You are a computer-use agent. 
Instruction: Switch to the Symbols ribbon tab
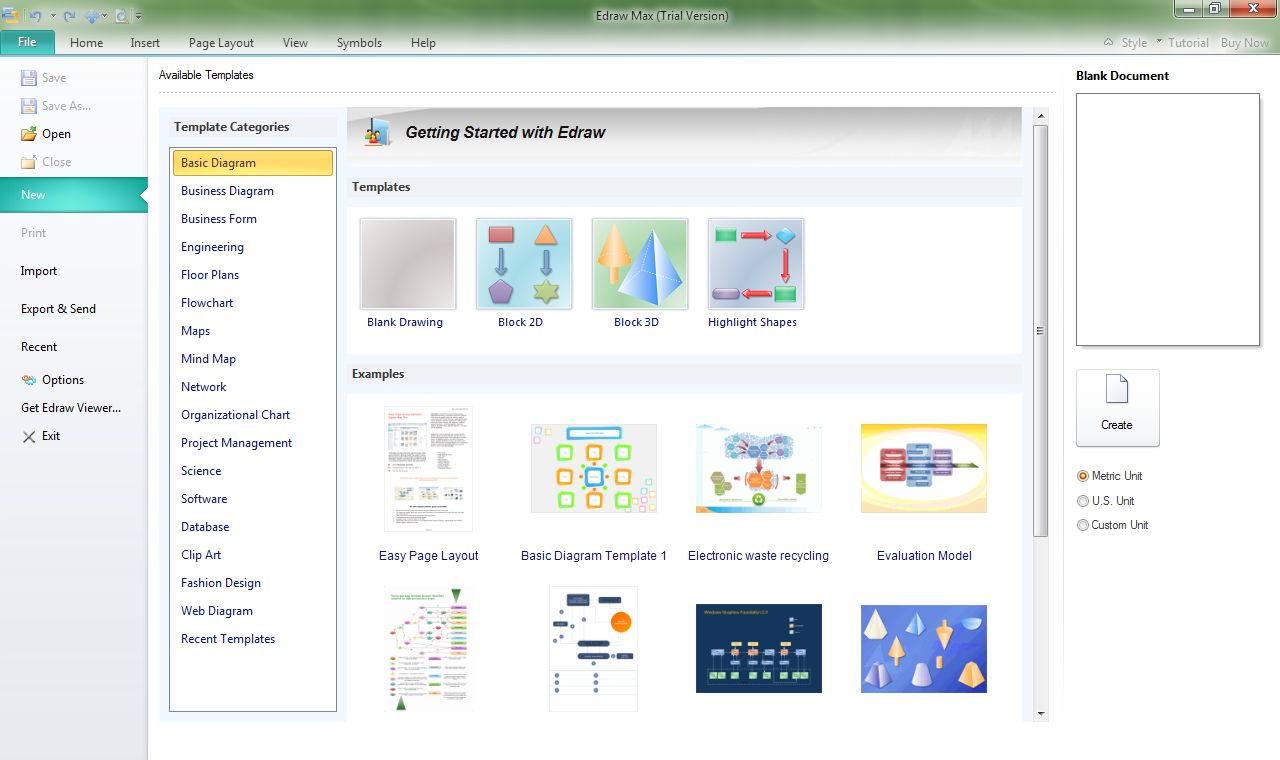point(359,43)
